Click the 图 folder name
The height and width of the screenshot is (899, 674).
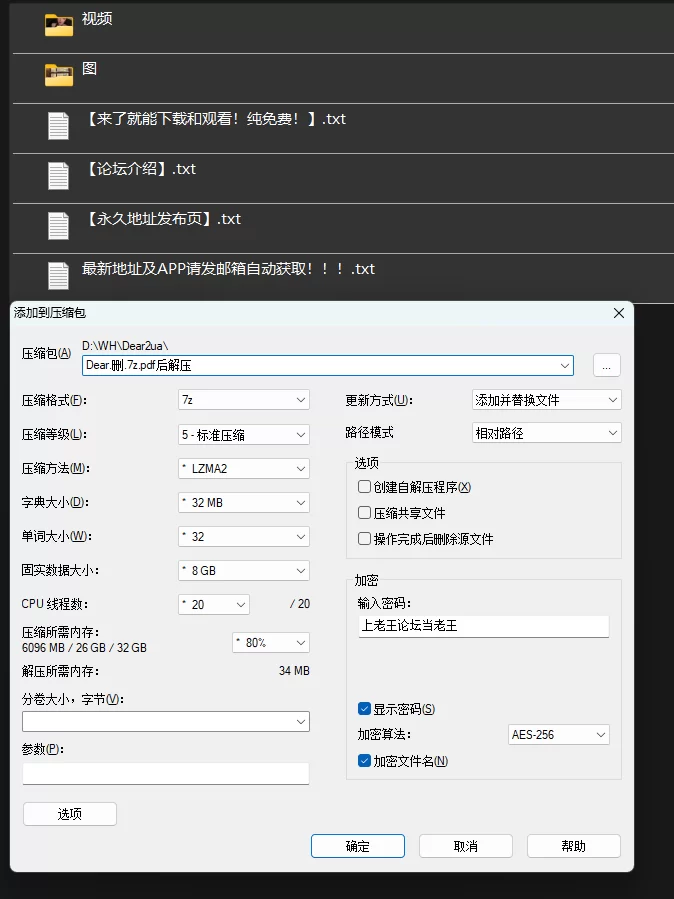coord(89,69)
